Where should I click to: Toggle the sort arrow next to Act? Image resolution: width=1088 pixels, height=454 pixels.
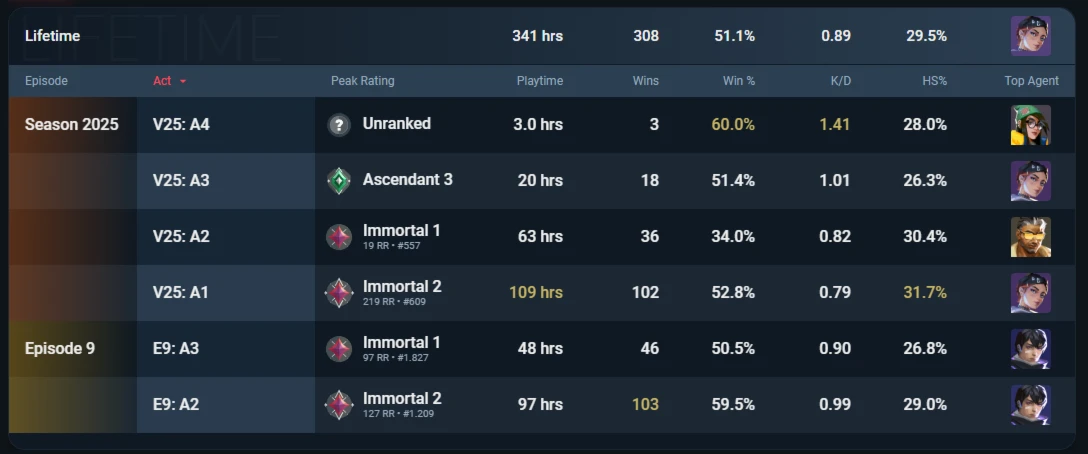click(x=183, y=81)
